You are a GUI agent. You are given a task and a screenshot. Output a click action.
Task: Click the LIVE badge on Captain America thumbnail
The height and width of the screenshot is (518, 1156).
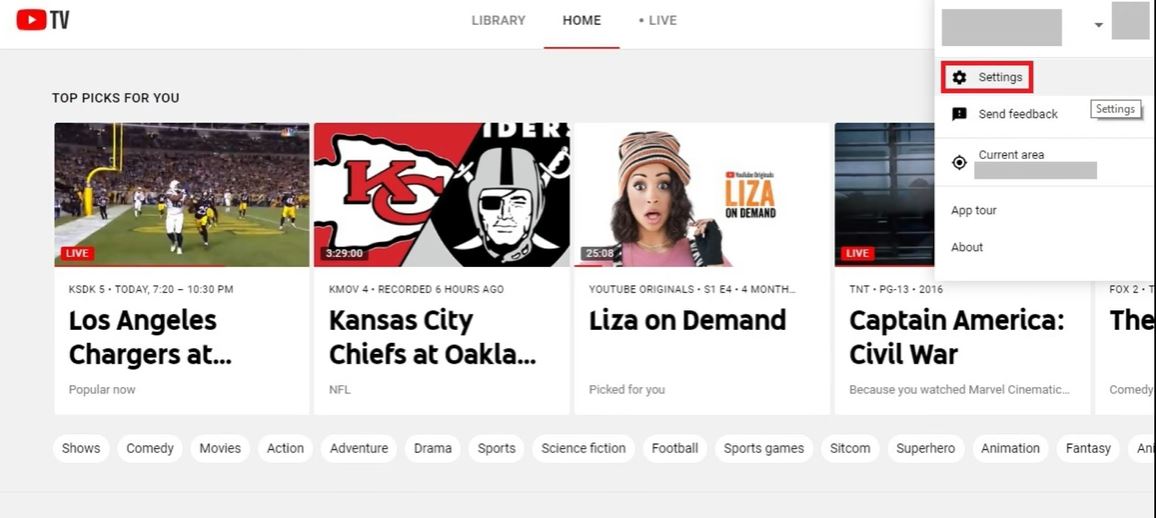pyautogui.click(x=857, y=253)
